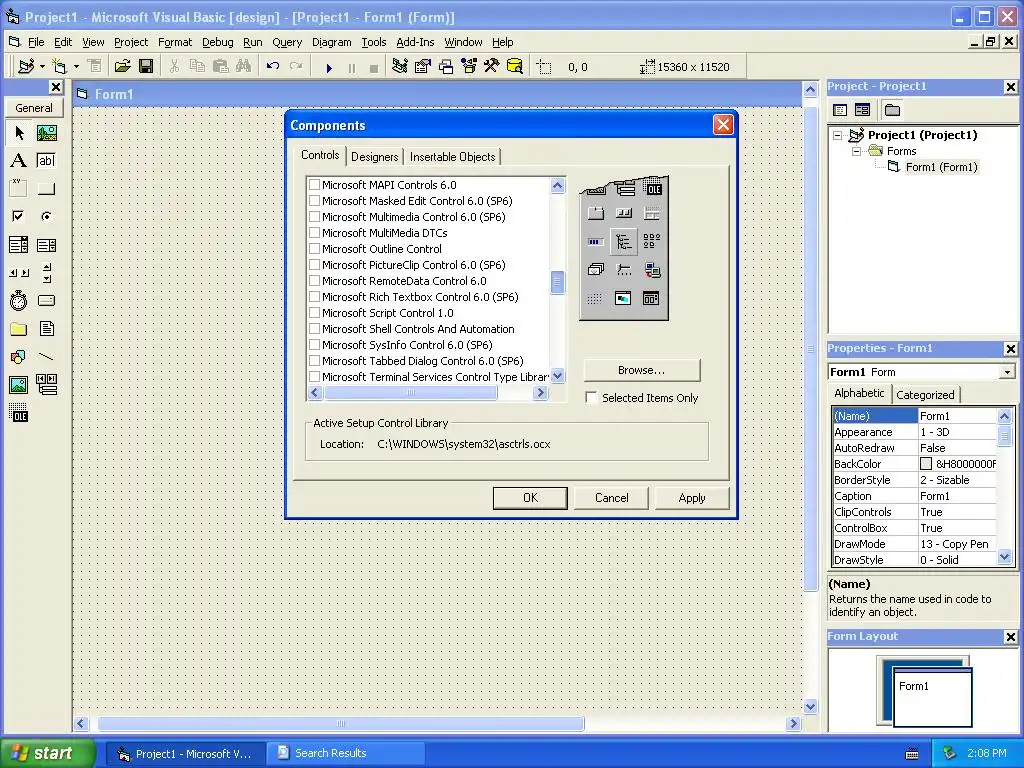Click the Form Layout Window toolbar icon
This screenshot has width=1024, height=768.
point(446,67)
